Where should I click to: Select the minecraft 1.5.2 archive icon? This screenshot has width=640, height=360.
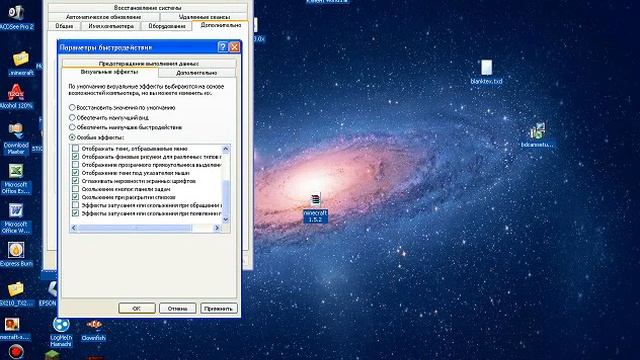[x=316, y=208]
